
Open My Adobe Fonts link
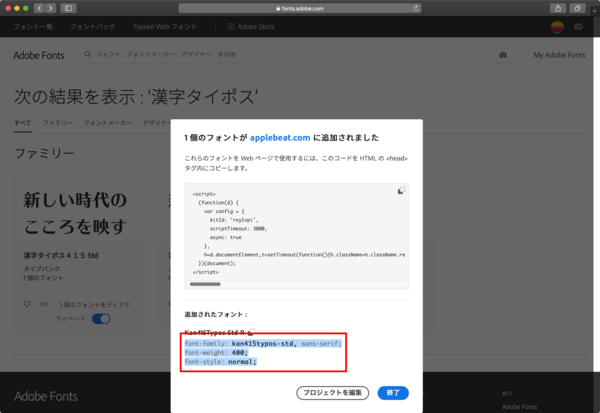[559, 55]
